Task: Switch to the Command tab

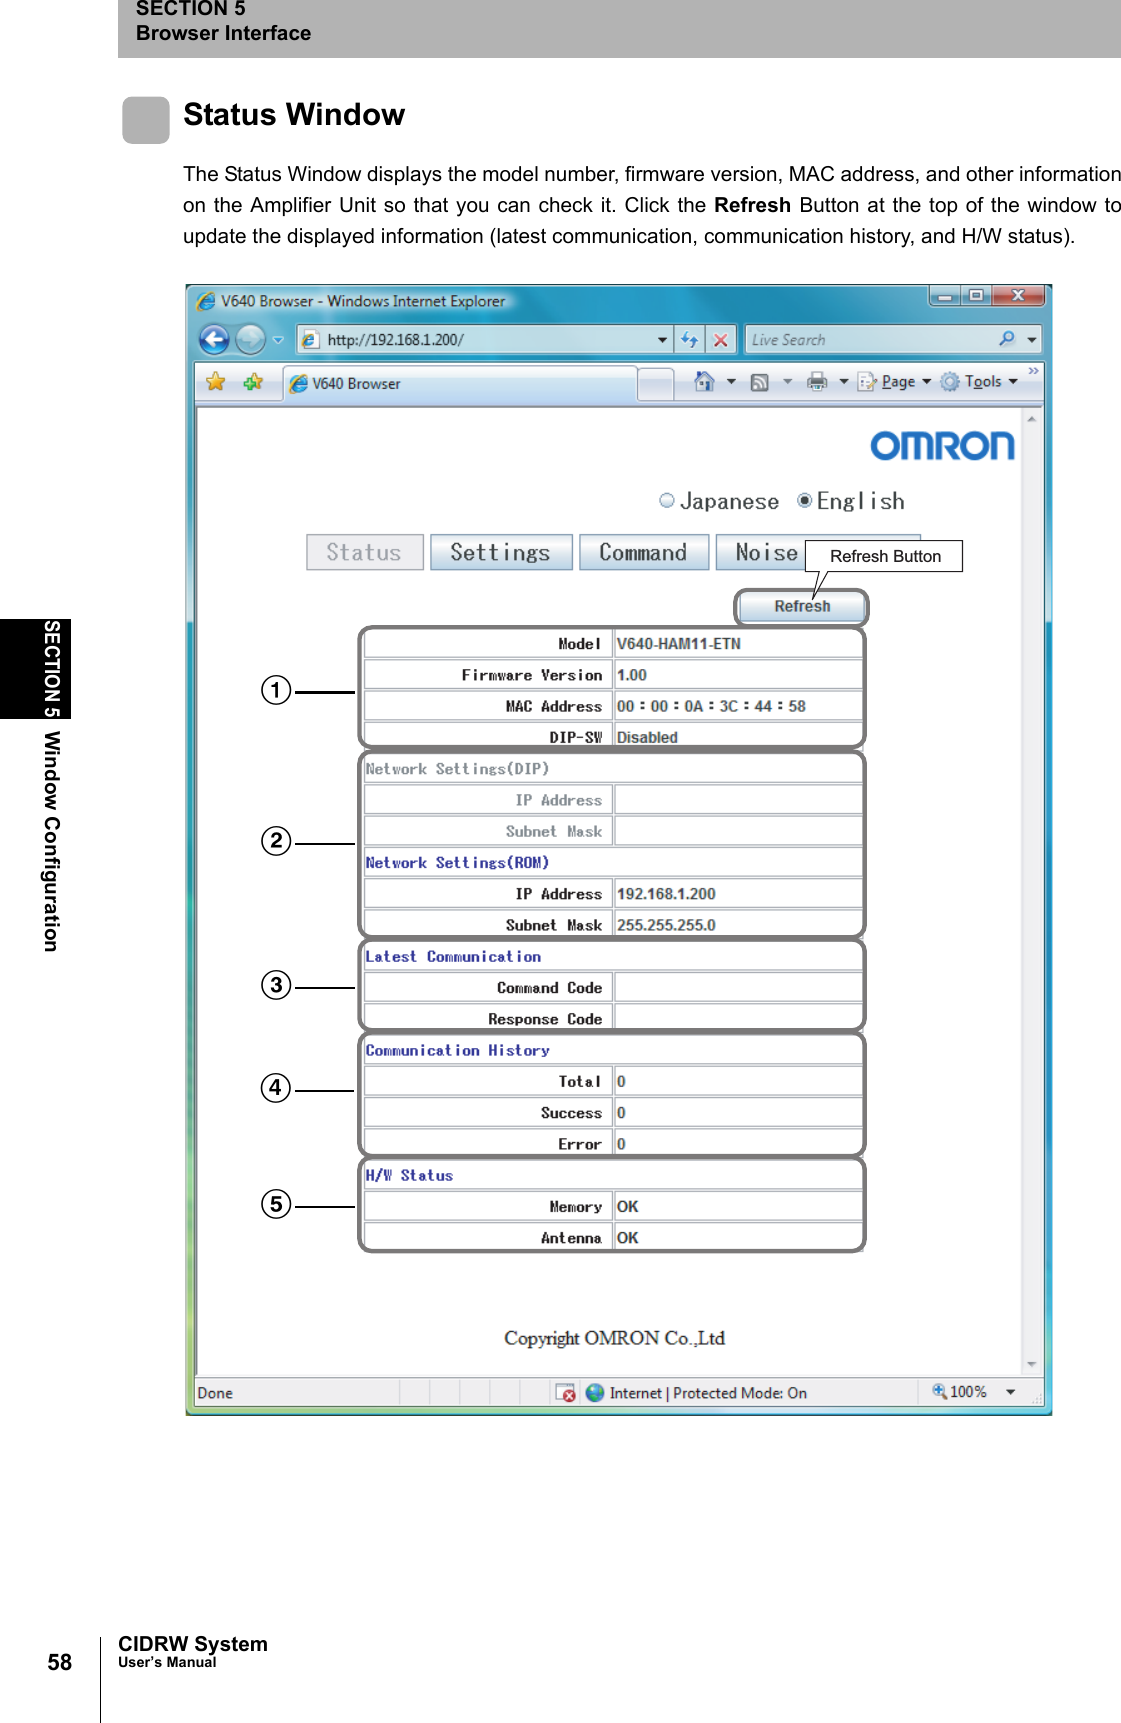Action: (644, 552)
